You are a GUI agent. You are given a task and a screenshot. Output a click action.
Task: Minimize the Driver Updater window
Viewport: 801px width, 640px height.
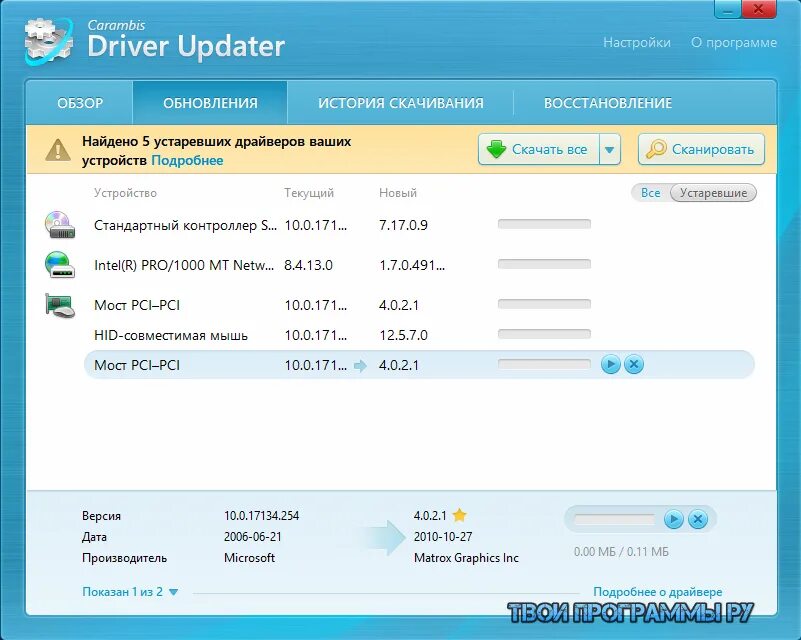(729, 9)
